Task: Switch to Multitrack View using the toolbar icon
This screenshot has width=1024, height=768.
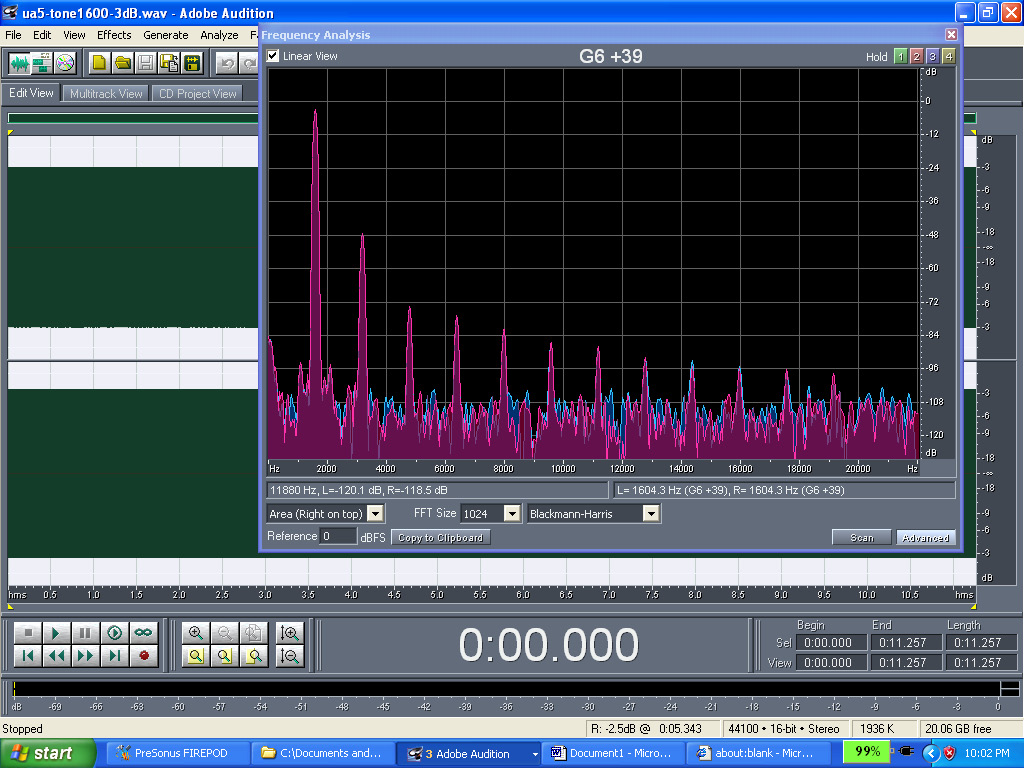Action: (42, 63)
